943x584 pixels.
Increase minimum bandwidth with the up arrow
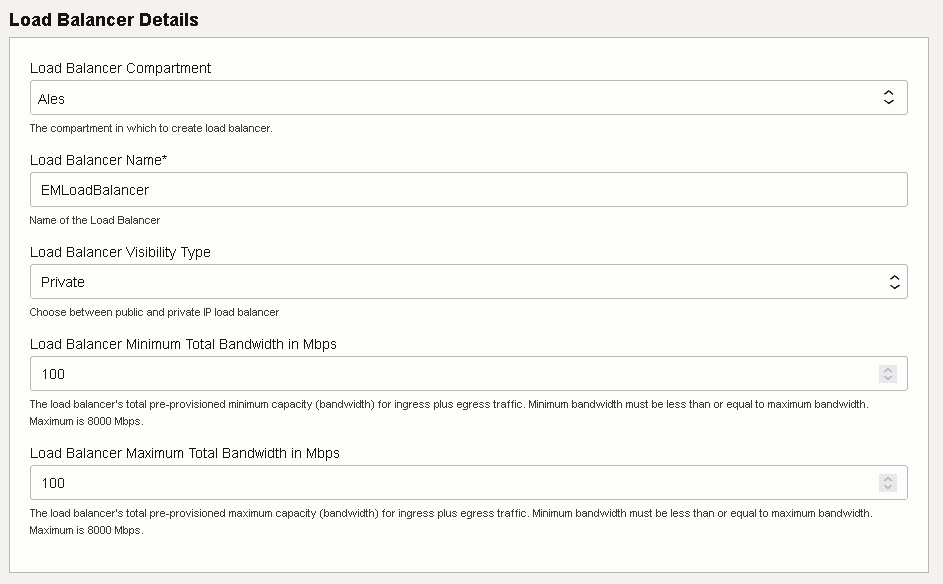887,370
